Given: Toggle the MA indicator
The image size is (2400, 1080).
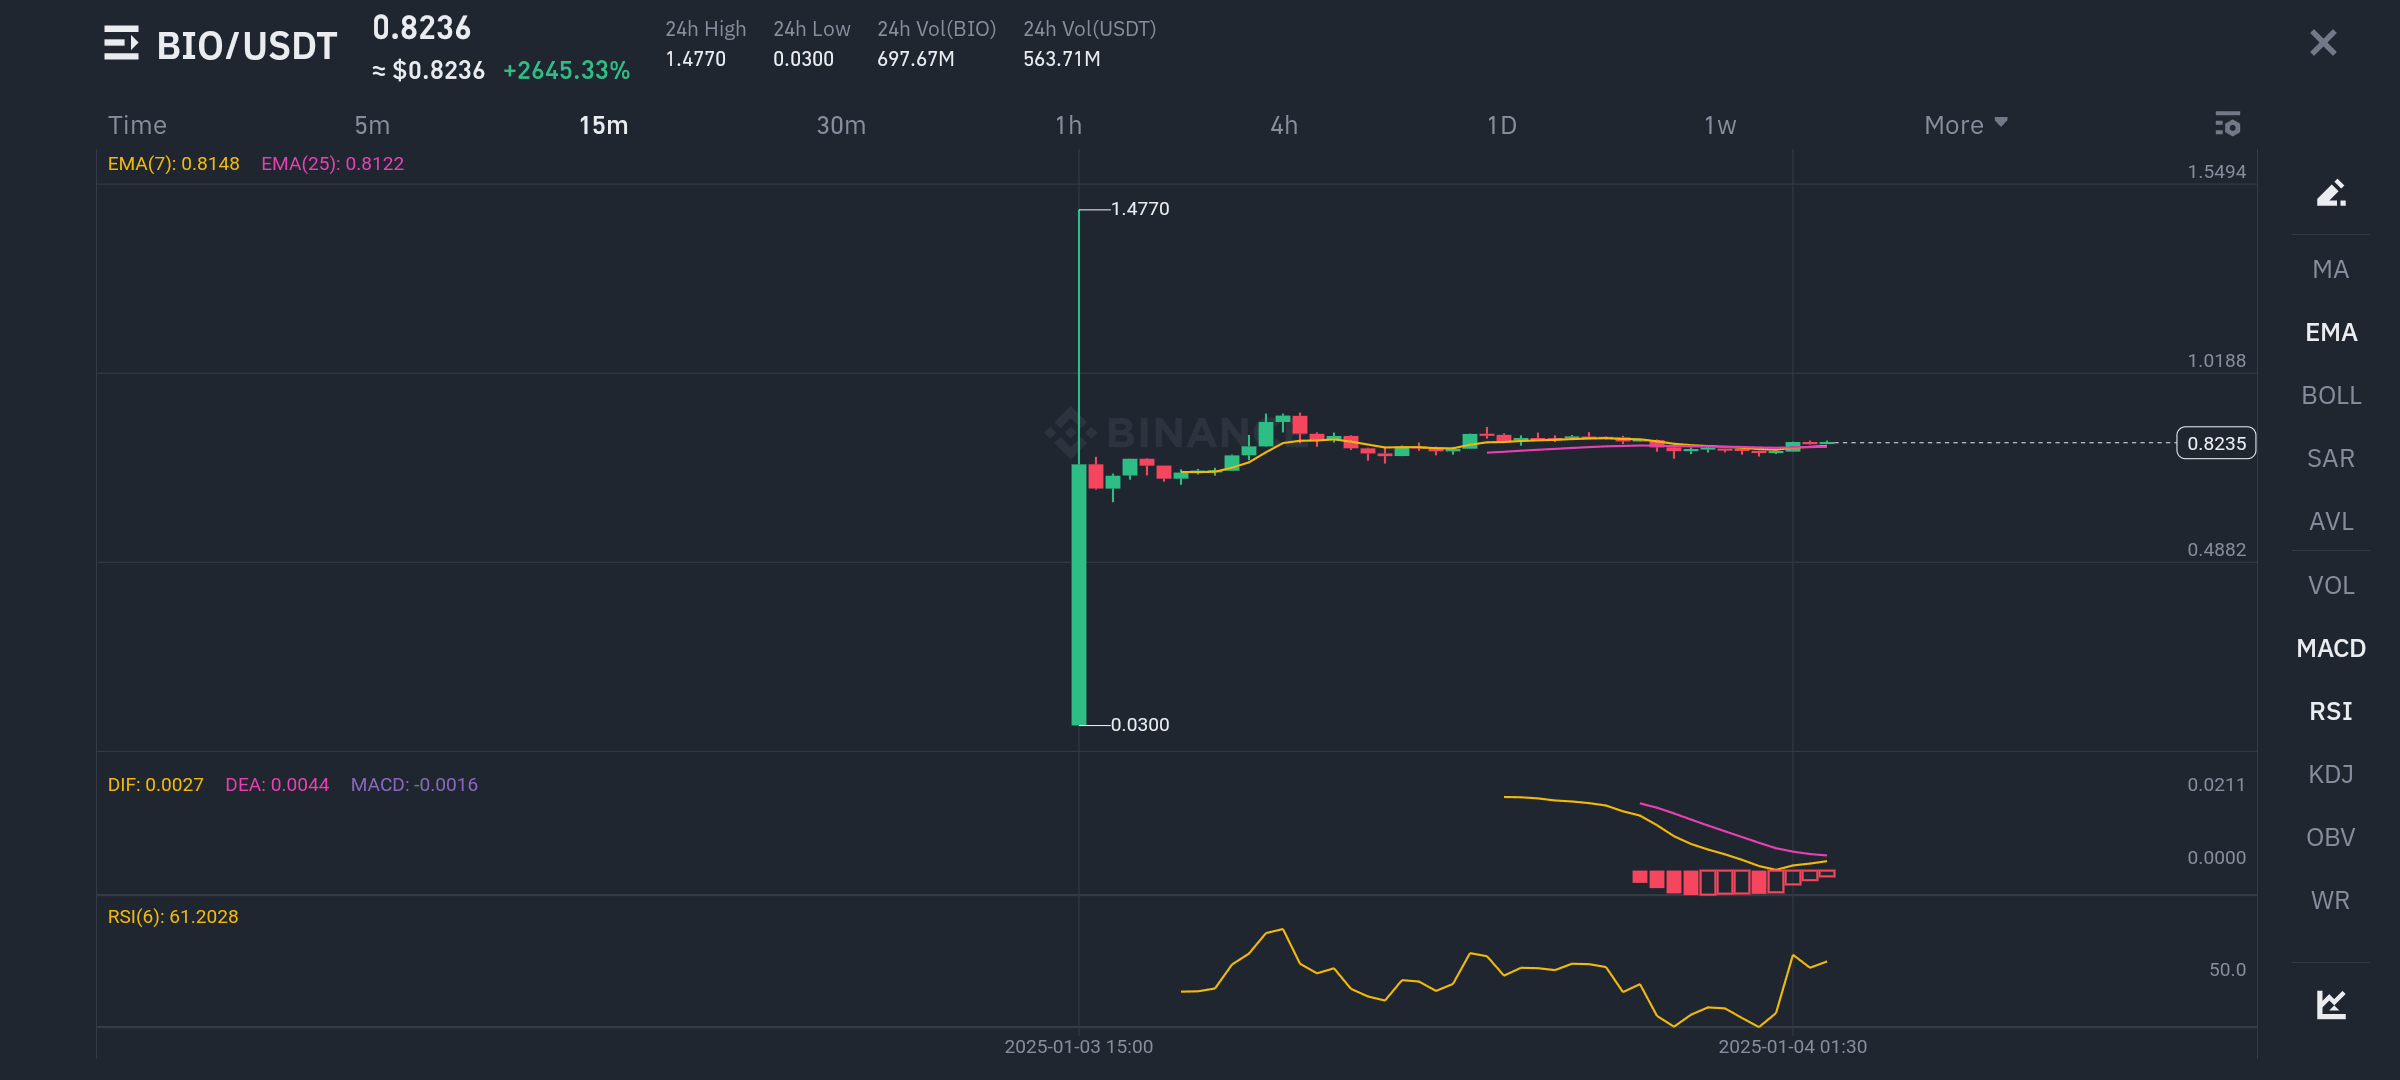Looking at the screenshot, I should (2331, 269).
